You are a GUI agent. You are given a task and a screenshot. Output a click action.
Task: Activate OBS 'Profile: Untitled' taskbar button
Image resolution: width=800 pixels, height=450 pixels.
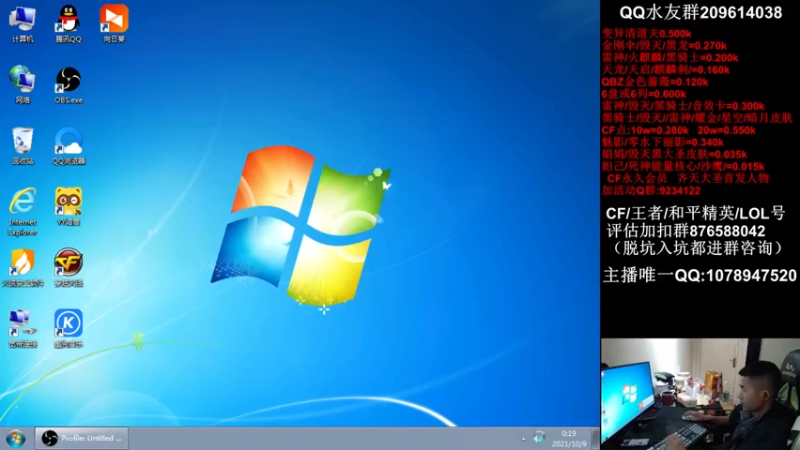click(82, 438)
